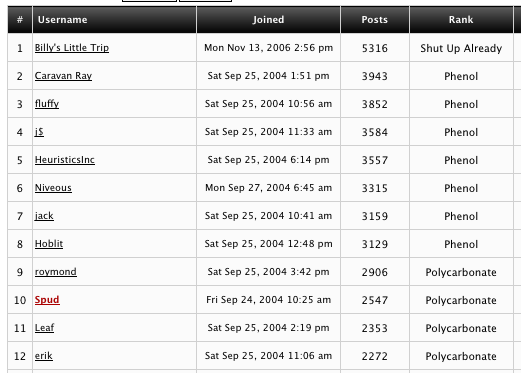Click Spud's join date cell
The width and height of the screenshot is (521, 373).
268,300
